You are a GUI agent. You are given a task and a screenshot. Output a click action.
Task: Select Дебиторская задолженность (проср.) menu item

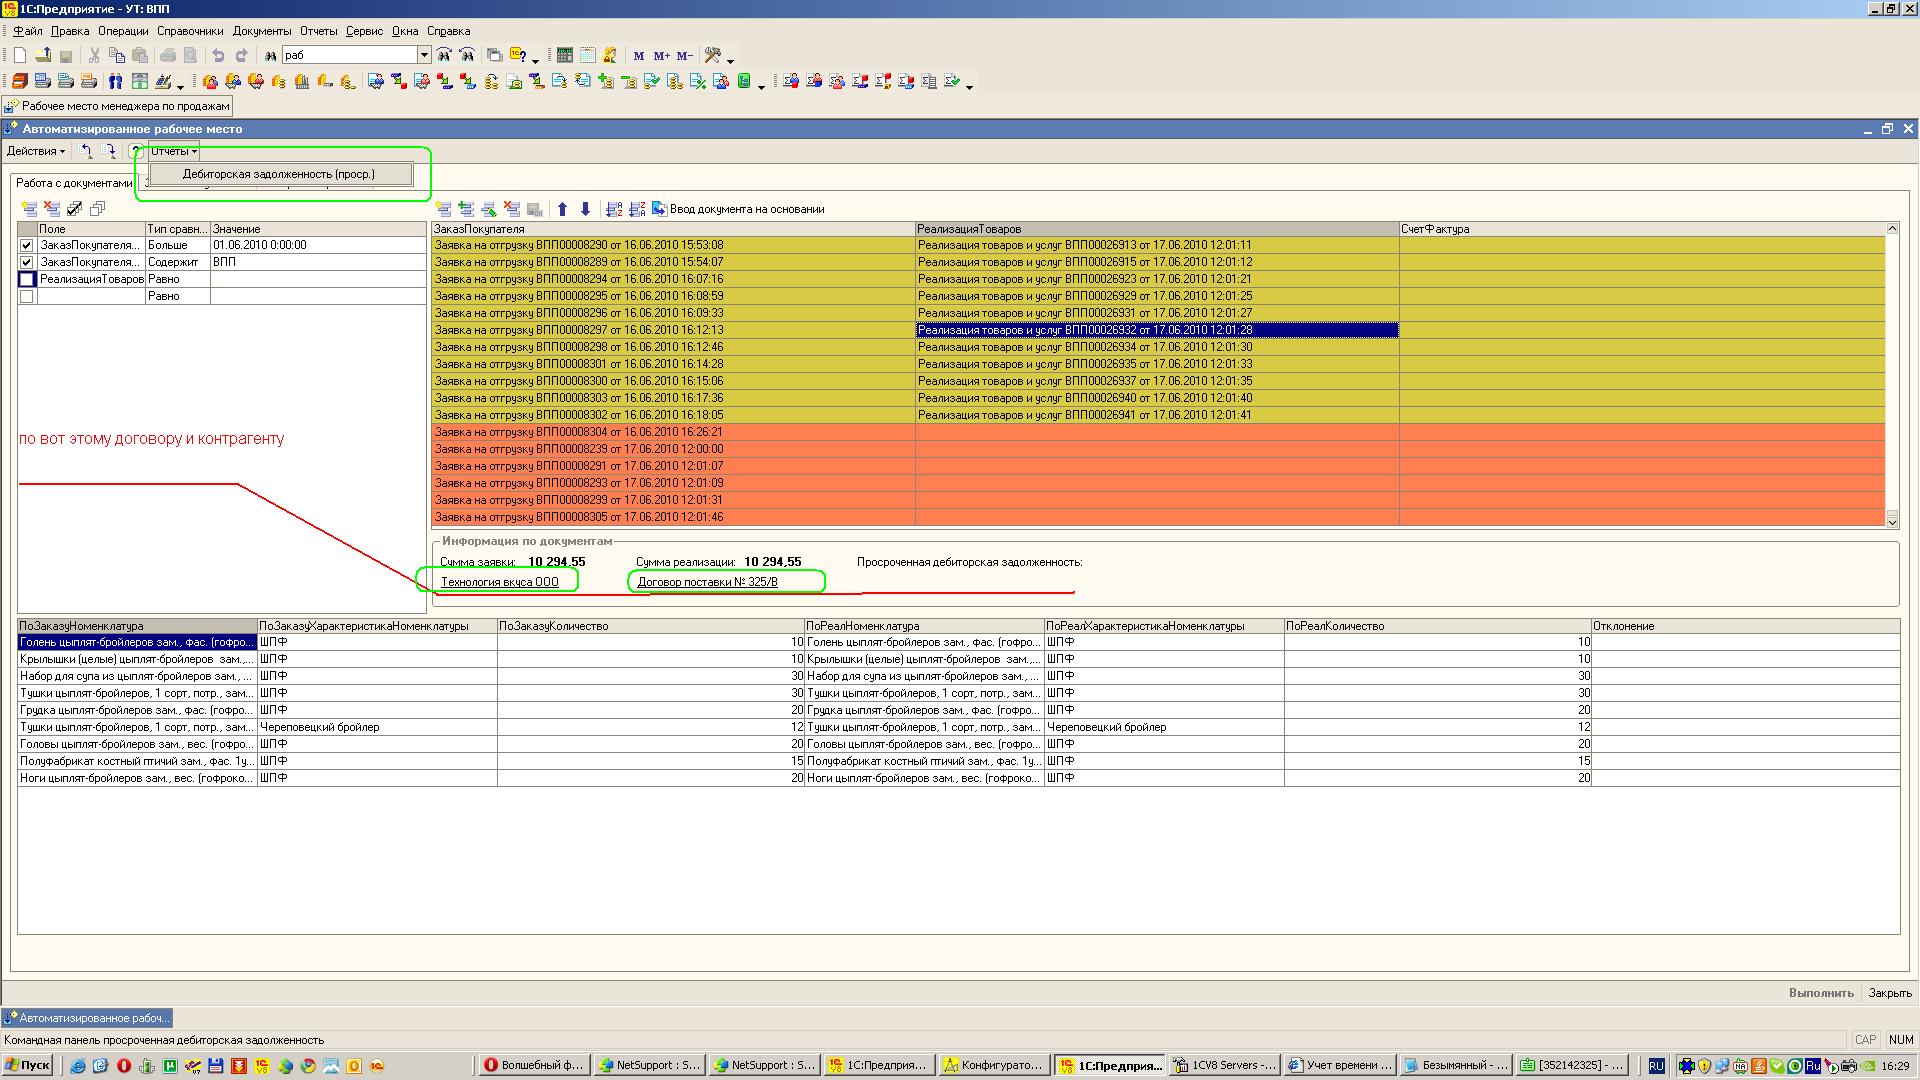tap(279, 174)
